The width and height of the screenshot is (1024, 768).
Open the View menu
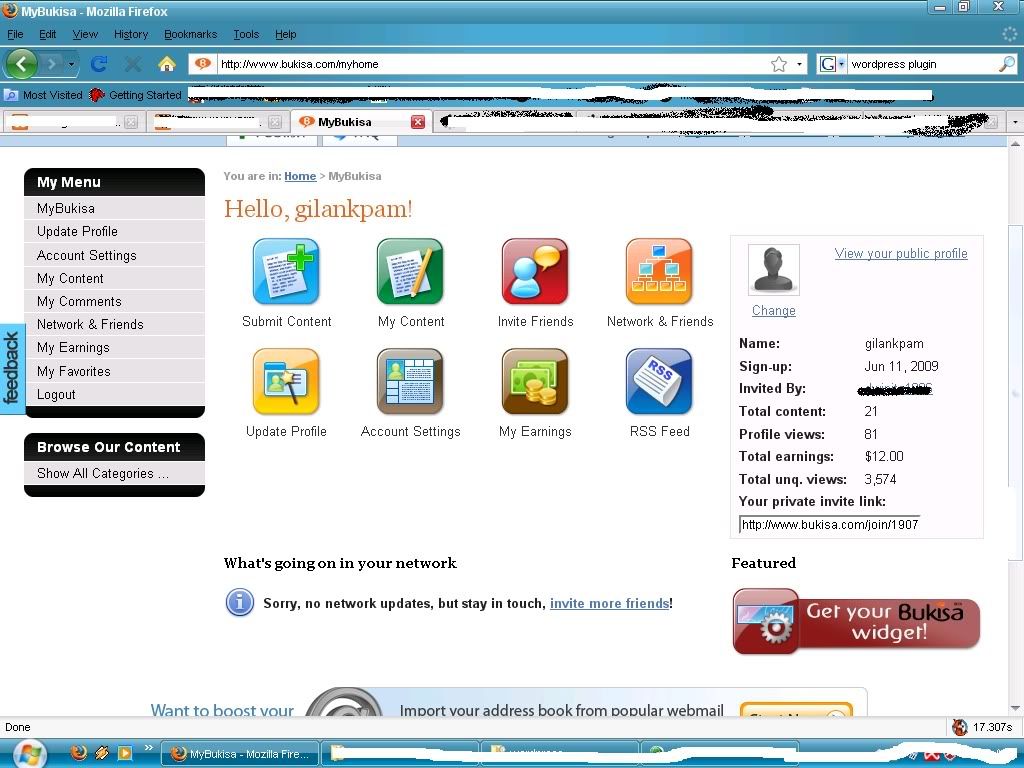[85, 35]
